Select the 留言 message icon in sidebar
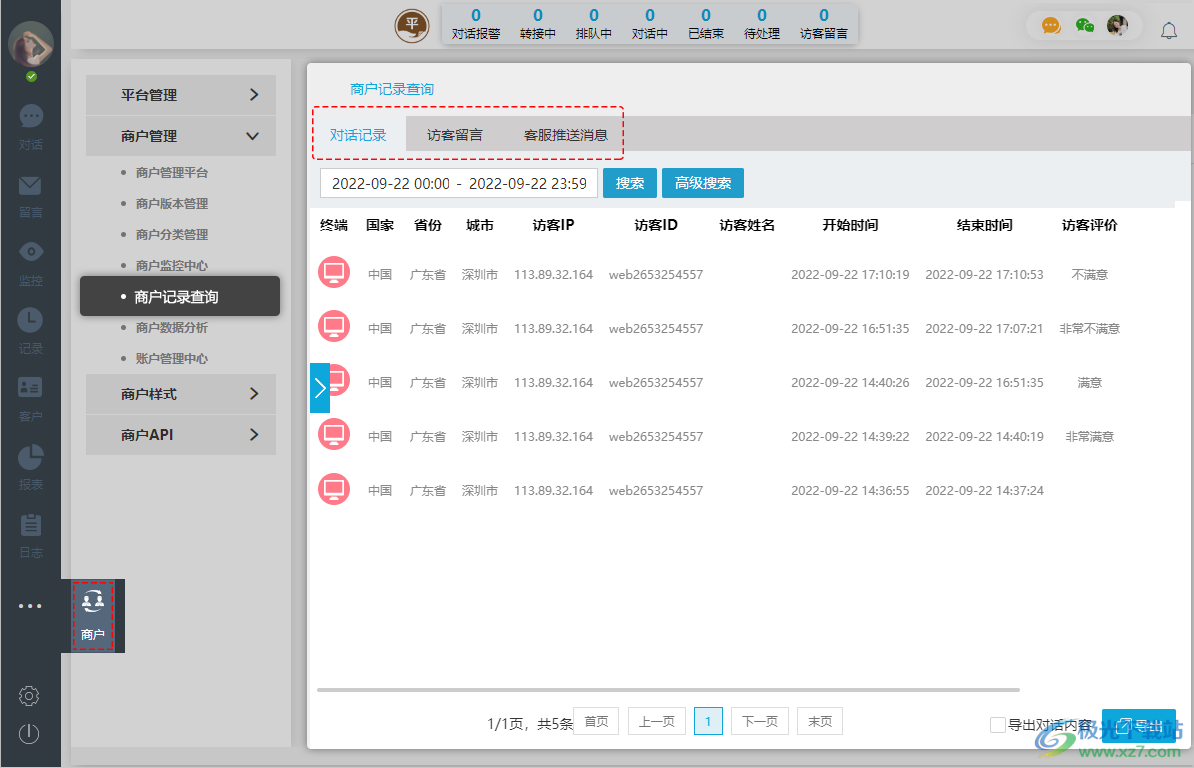 click(31, 185)
